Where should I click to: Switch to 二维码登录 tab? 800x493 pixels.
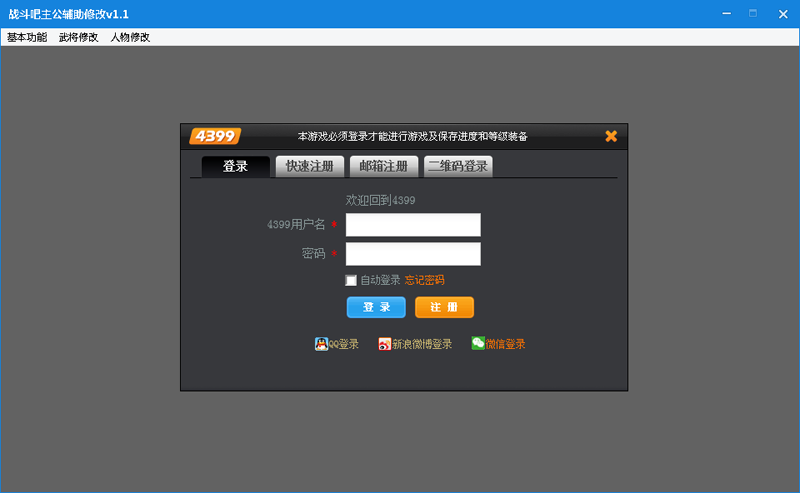coord(458,166)
